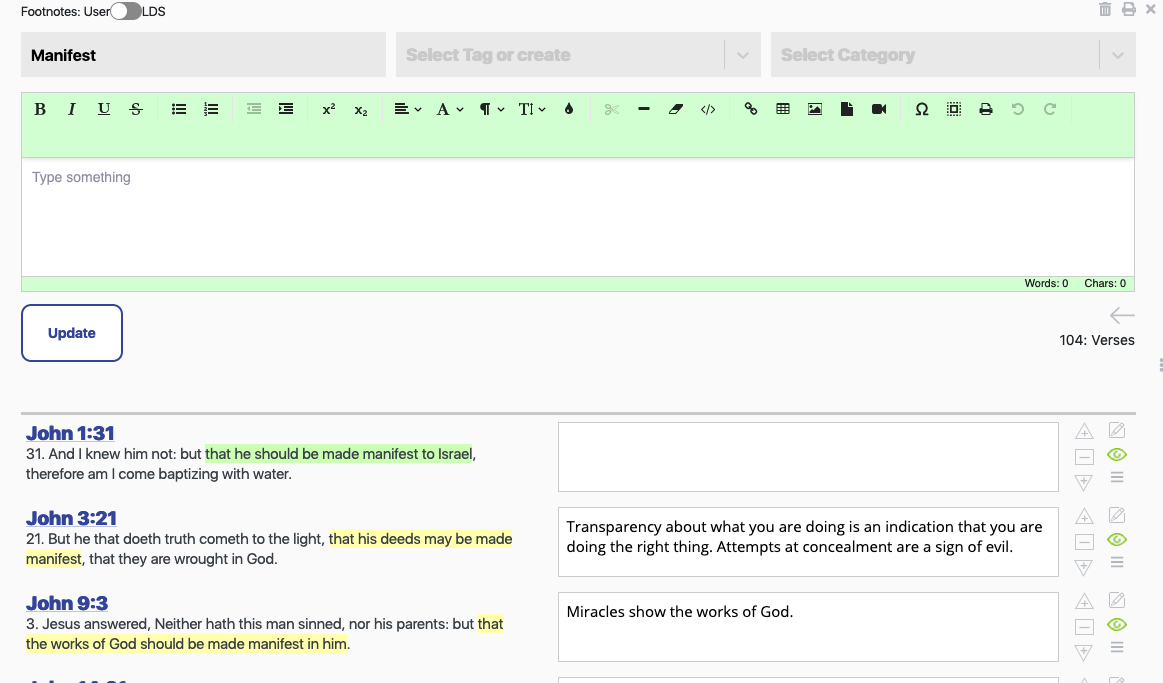
Task: Hide the John 1:31 note via eye icon
Action: pyautogui.click(x=1117, y=454)
